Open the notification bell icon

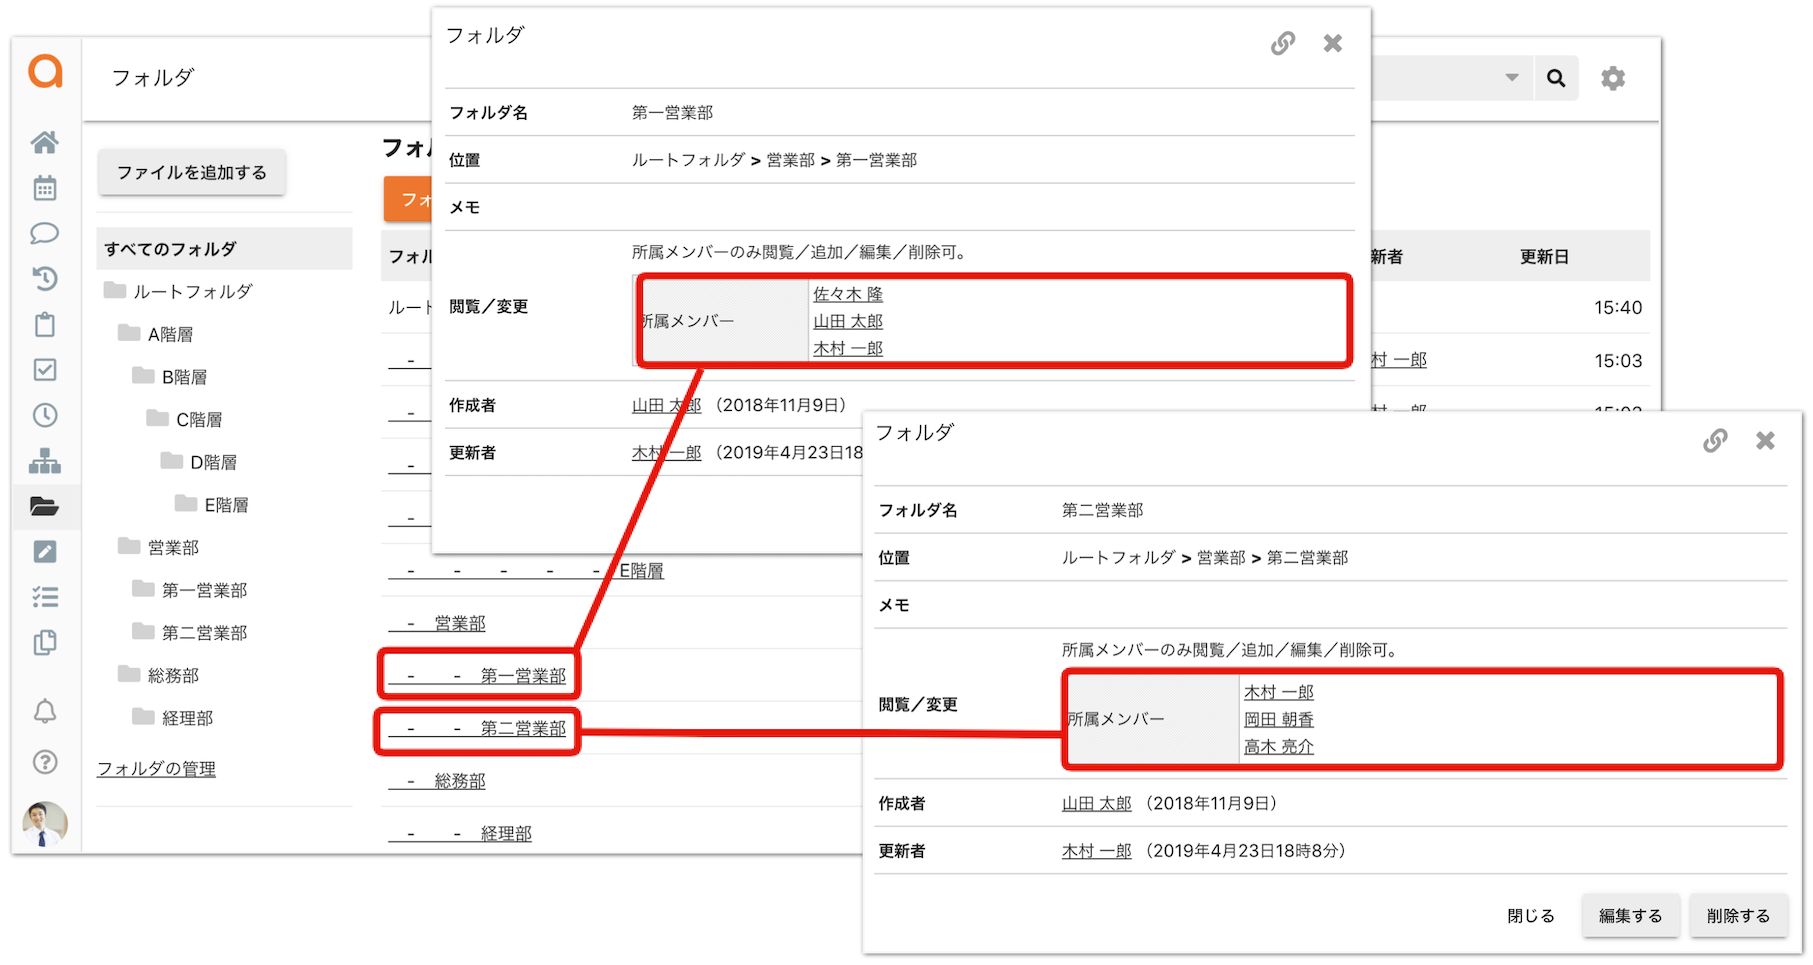point(45,712)
